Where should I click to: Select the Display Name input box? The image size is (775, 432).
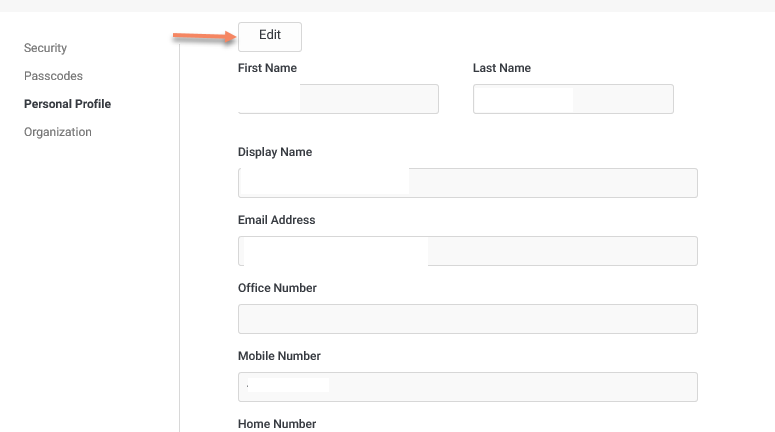(x=551, y=183)
